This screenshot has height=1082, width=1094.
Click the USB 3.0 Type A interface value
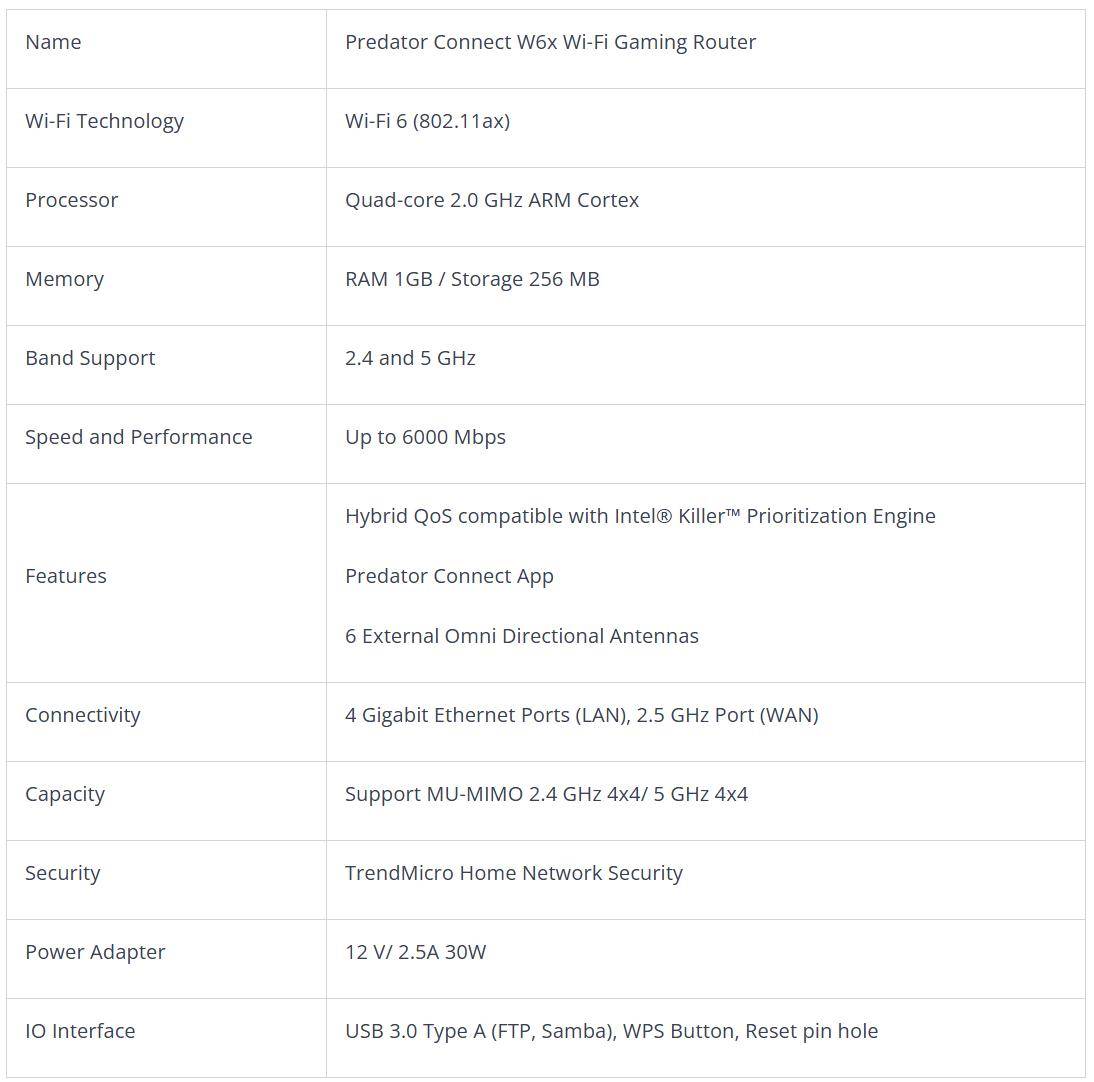point(611,1031)
